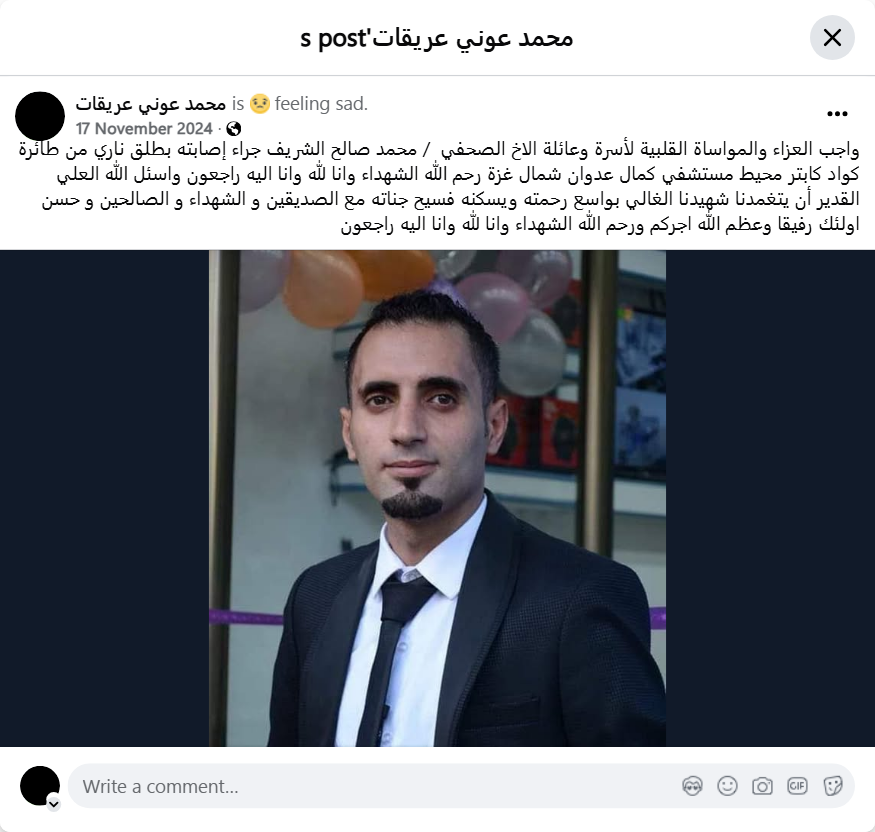Viewport: 875px width, 832px height.
Task: Open the avatar sticker picker in comment box
Action: tap(692, 786)
